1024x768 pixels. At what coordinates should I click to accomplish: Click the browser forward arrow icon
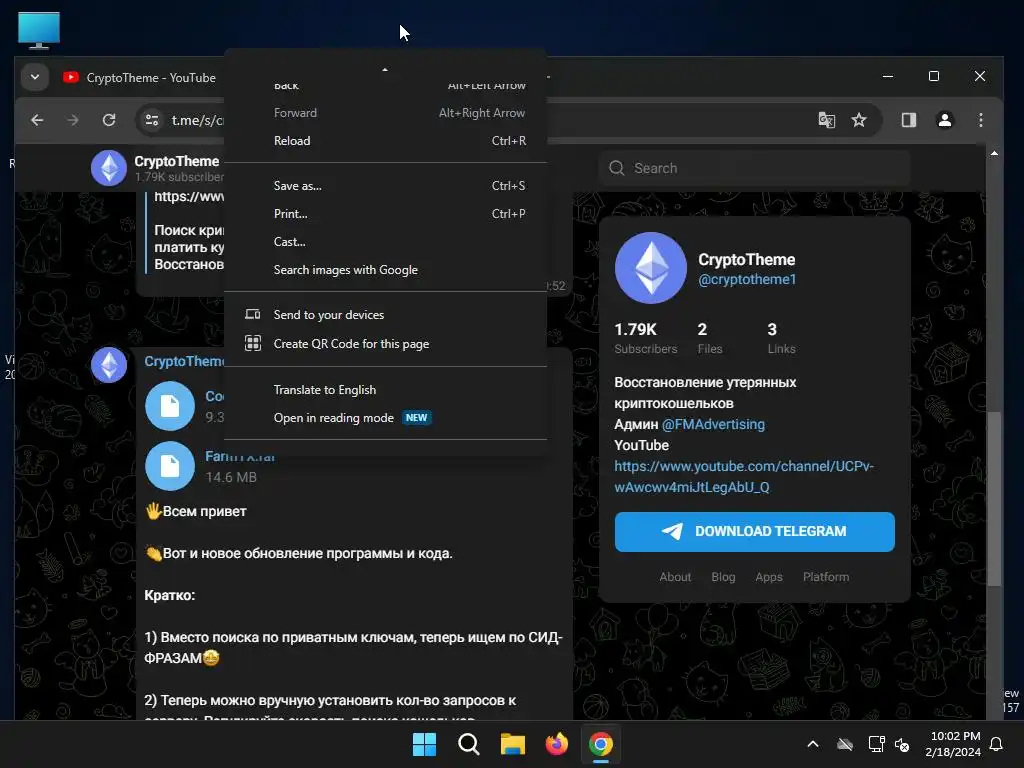click(72, 120)
